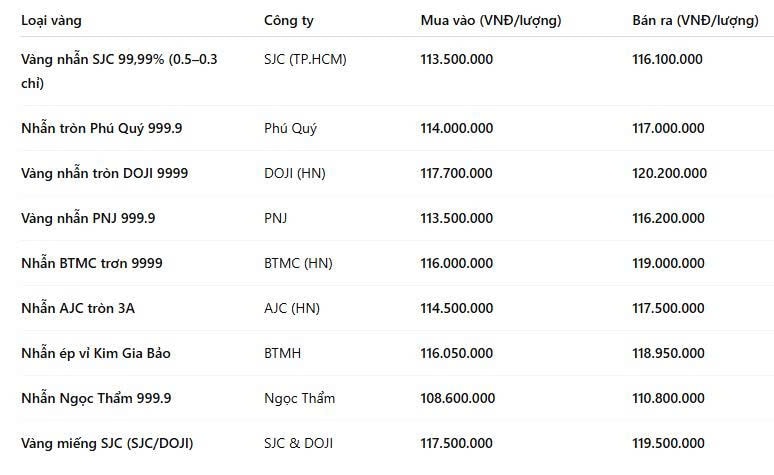Select Nhẫn ép vỉ Kim Gia Bảo

[96, 353]
